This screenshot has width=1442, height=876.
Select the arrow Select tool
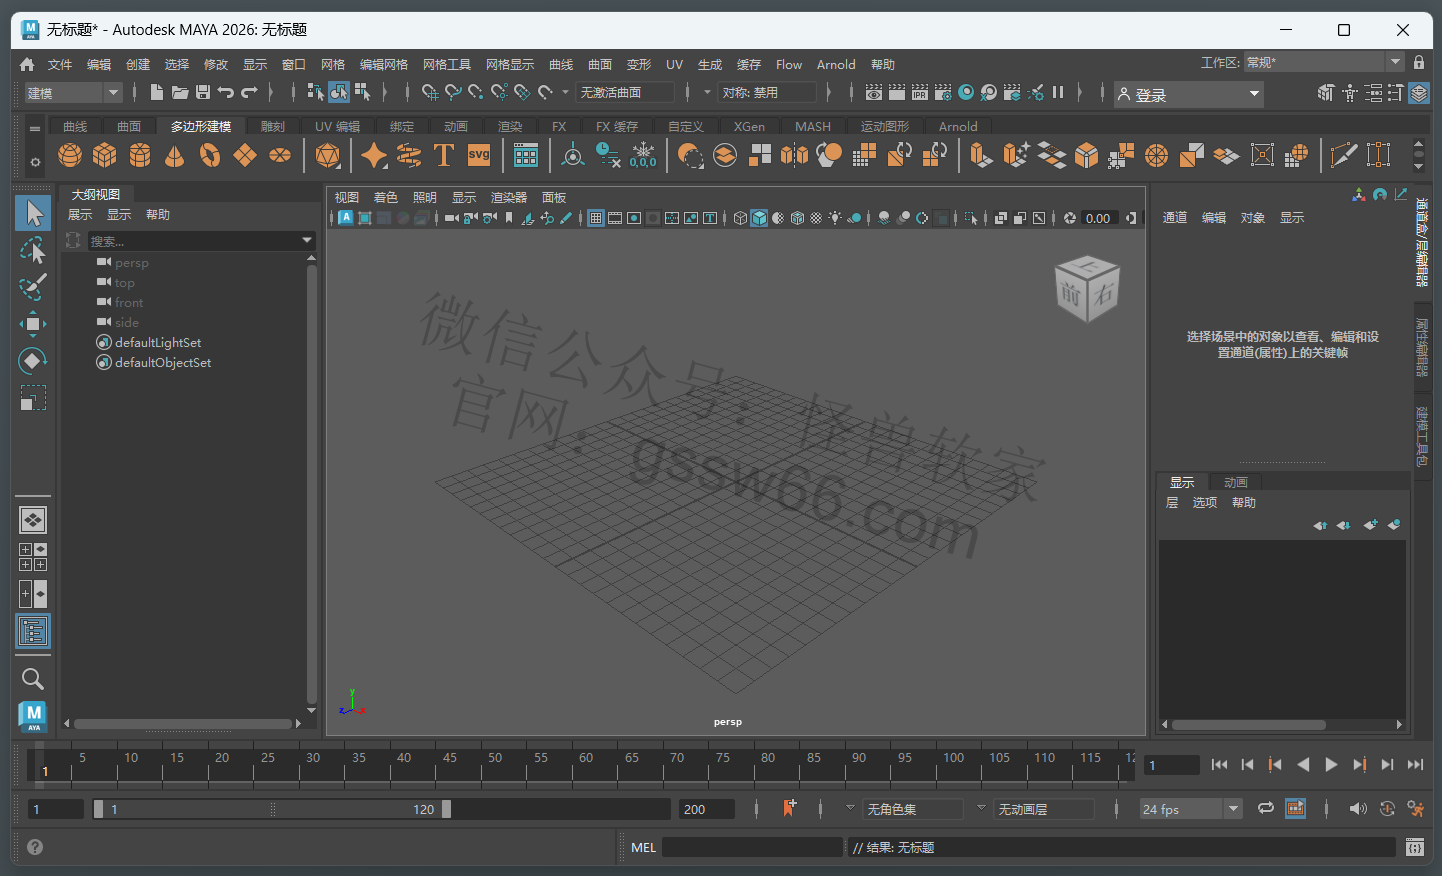click(33, 213)
